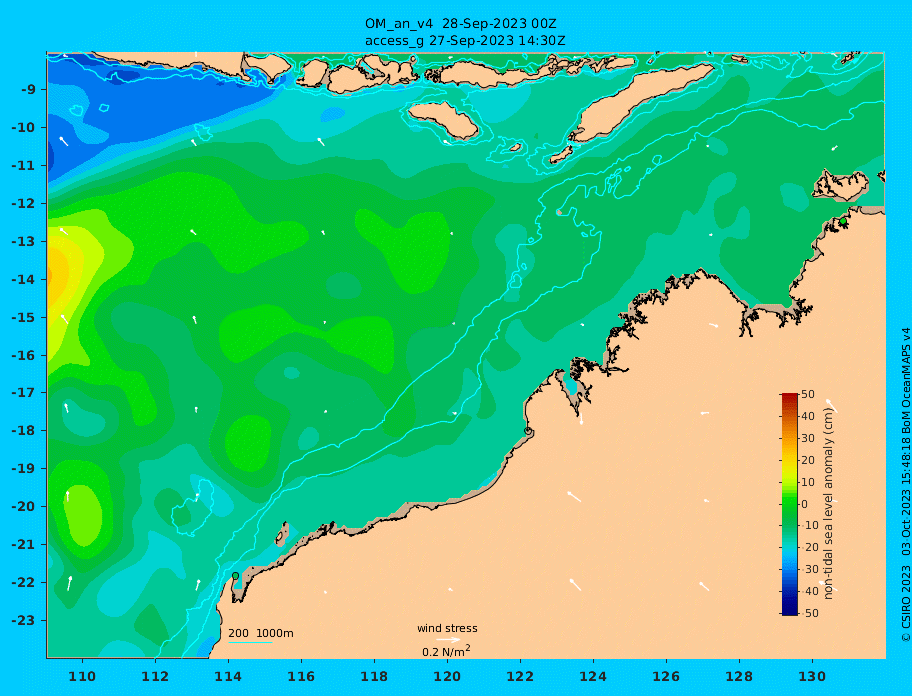Click the wind stress reference arrow in legend
The width and height of the screenshot is (912, 696).
coord(448,640)
